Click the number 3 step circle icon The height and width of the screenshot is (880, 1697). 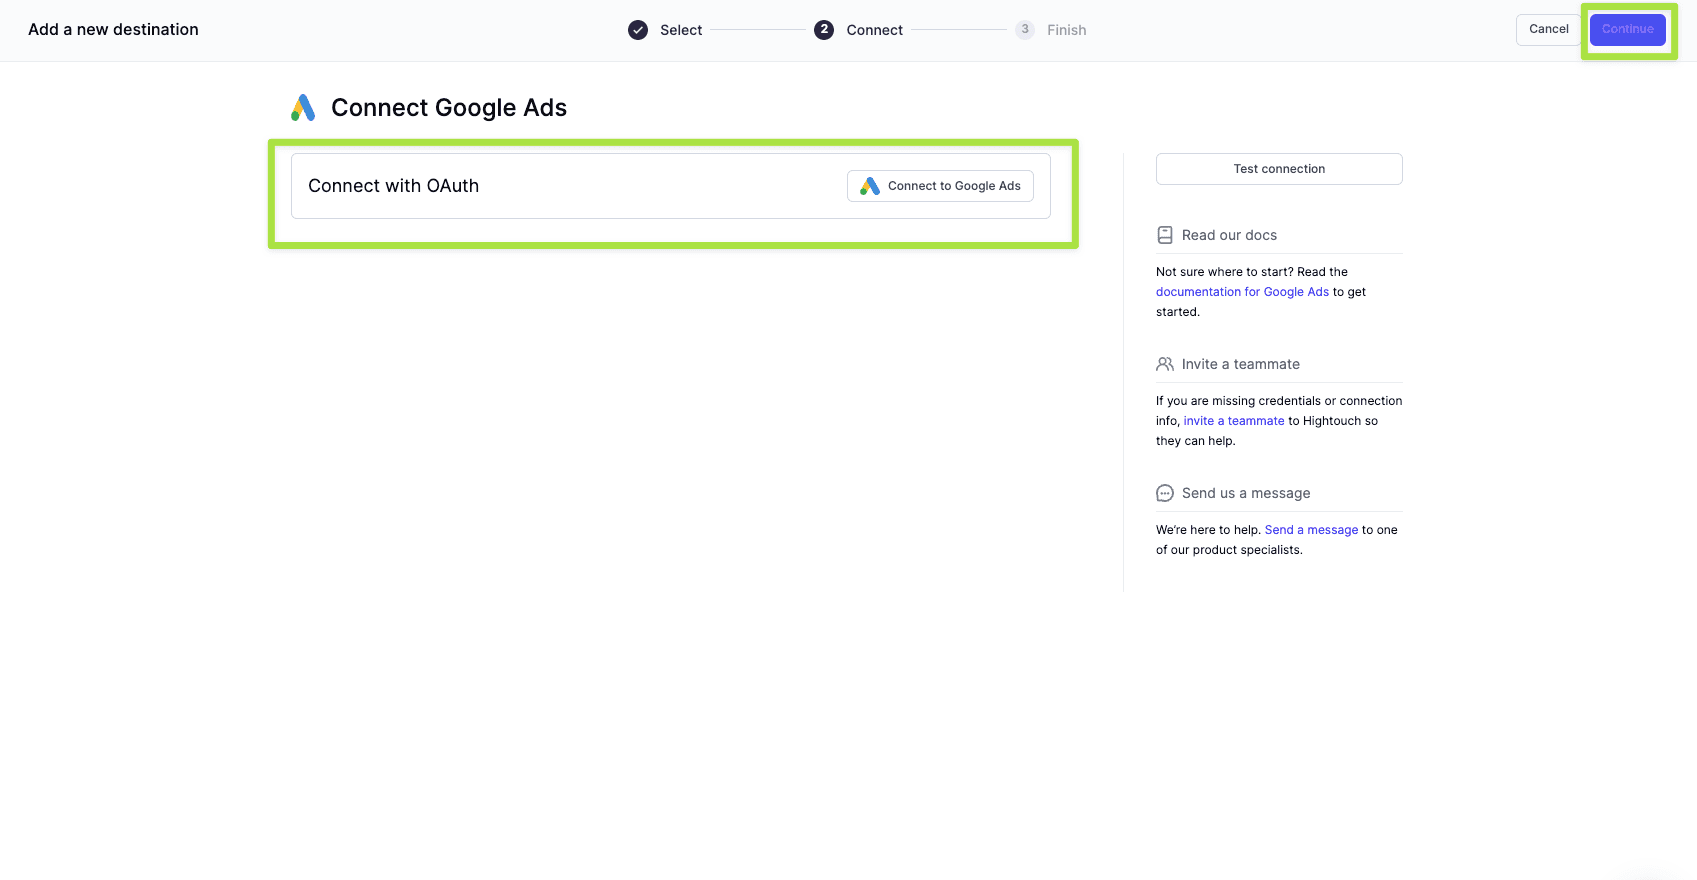pyautogui.click(x=1025, y=30)
